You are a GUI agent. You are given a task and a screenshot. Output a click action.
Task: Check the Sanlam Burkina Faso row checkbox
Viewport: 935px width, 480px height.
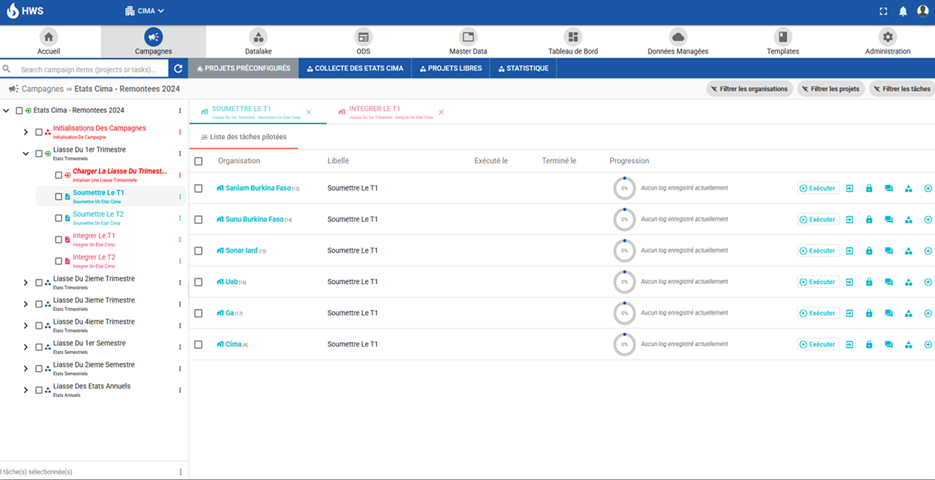[x=199, y=188]
